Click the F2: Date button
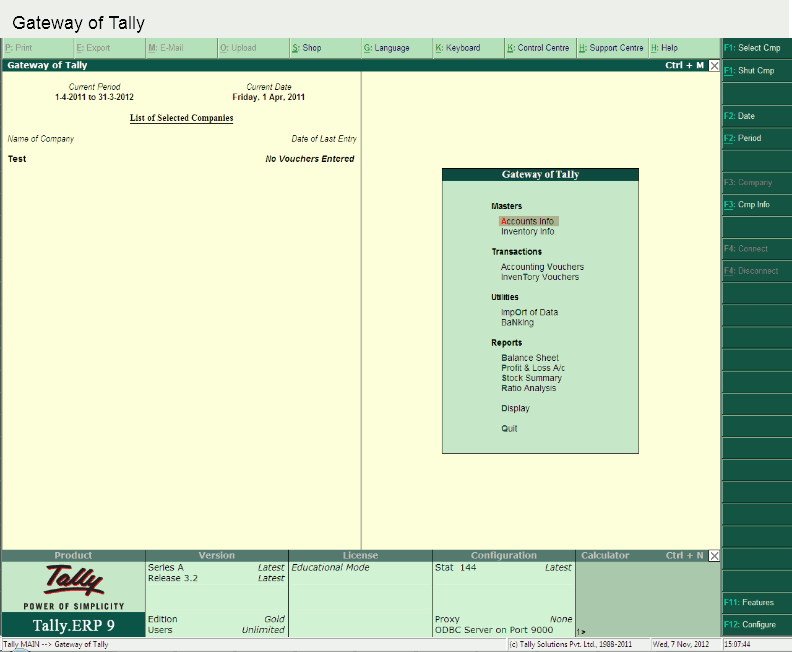Screen dimensions: 792x652 pyautogui.click(x=757, y=116)
